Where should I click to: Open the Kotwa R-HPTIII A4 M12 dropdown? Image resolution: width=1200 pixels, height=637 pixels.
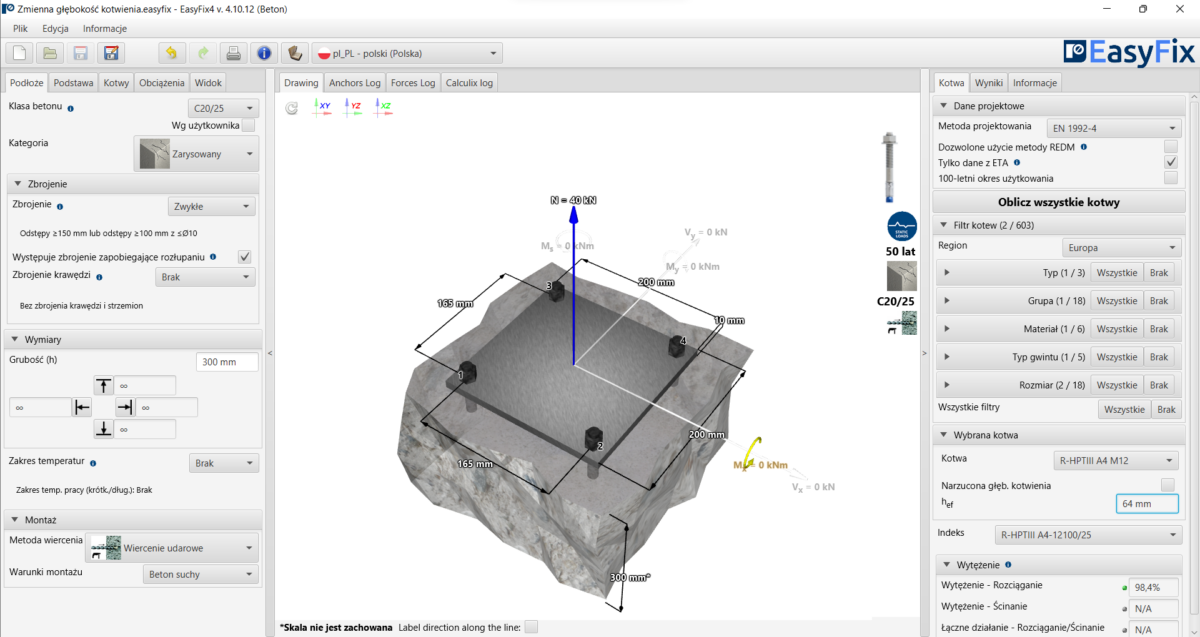point(1118,461)
